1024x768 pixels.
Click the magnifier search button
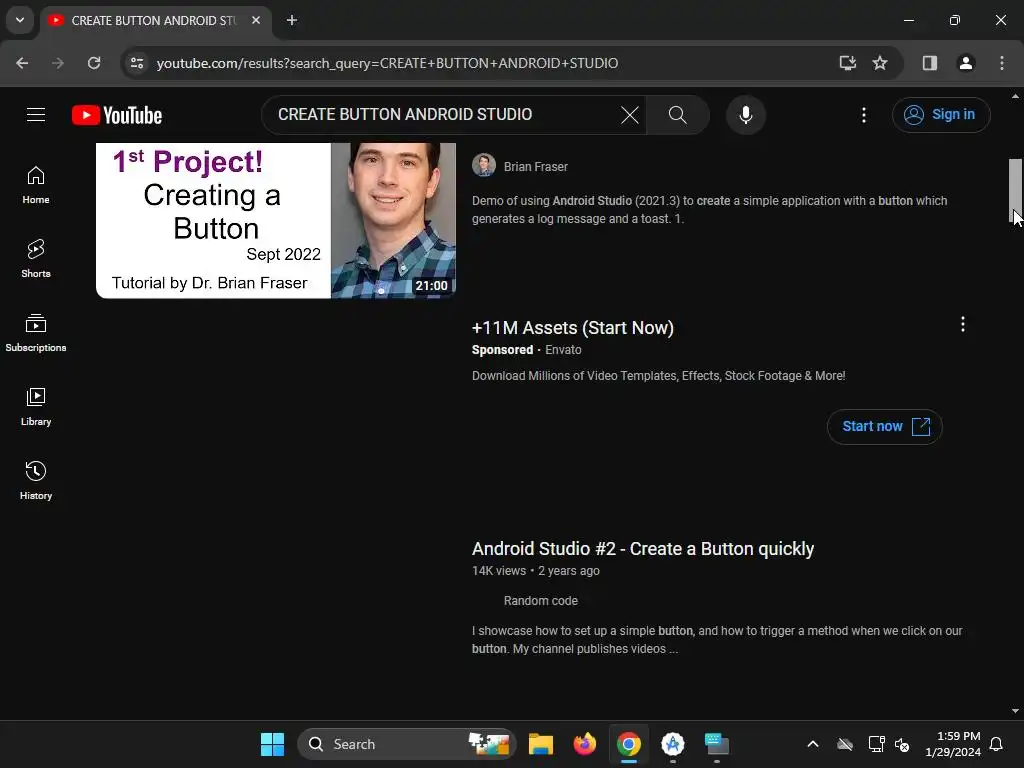pyautogui.click(x=677, y=115)
